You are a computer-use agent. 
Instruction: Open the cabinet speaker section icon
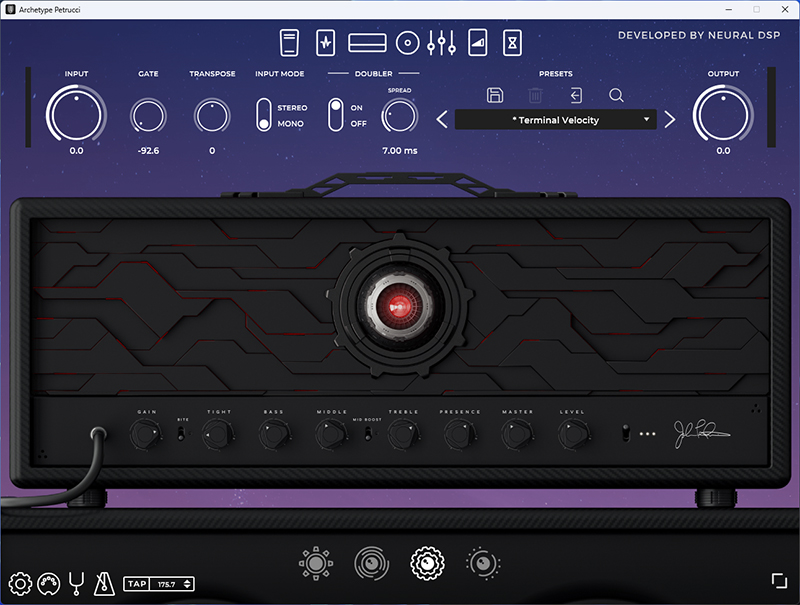coord(408,43)
